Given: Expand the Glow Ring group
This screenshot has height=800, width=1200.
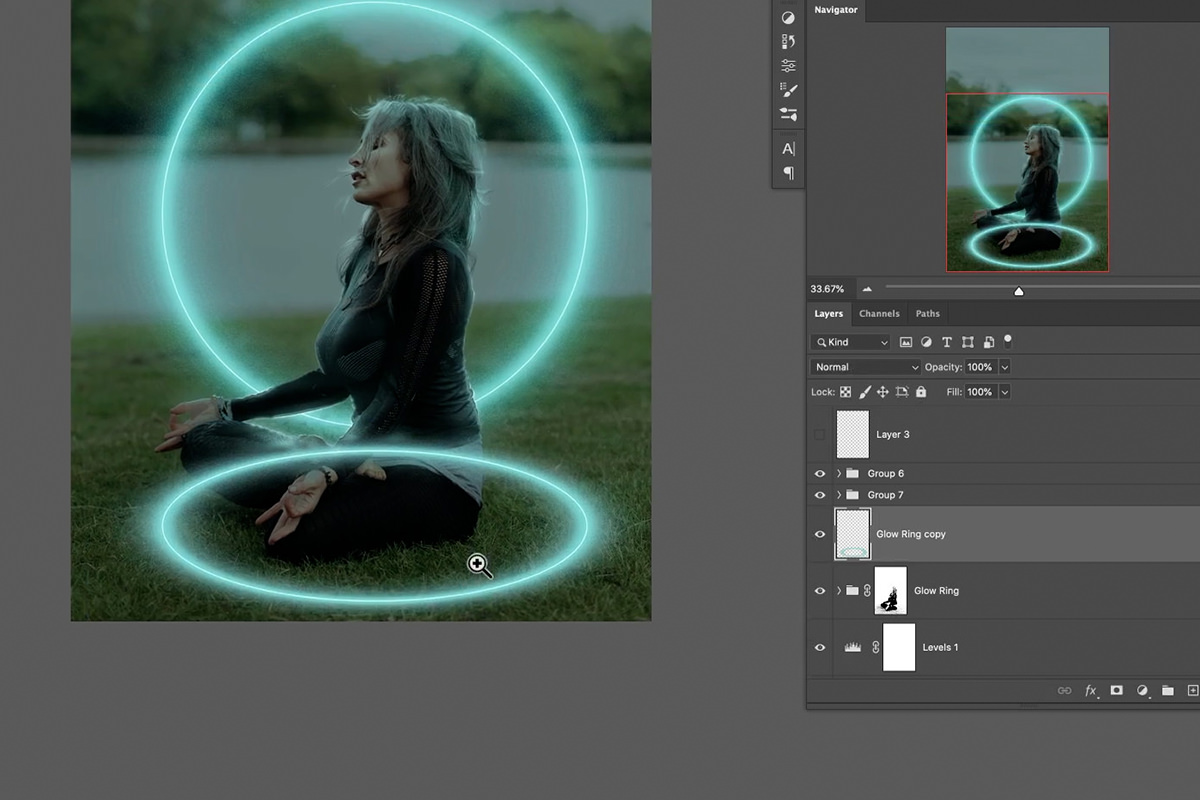Looking at the screenshot, I should tap(839, 591).
